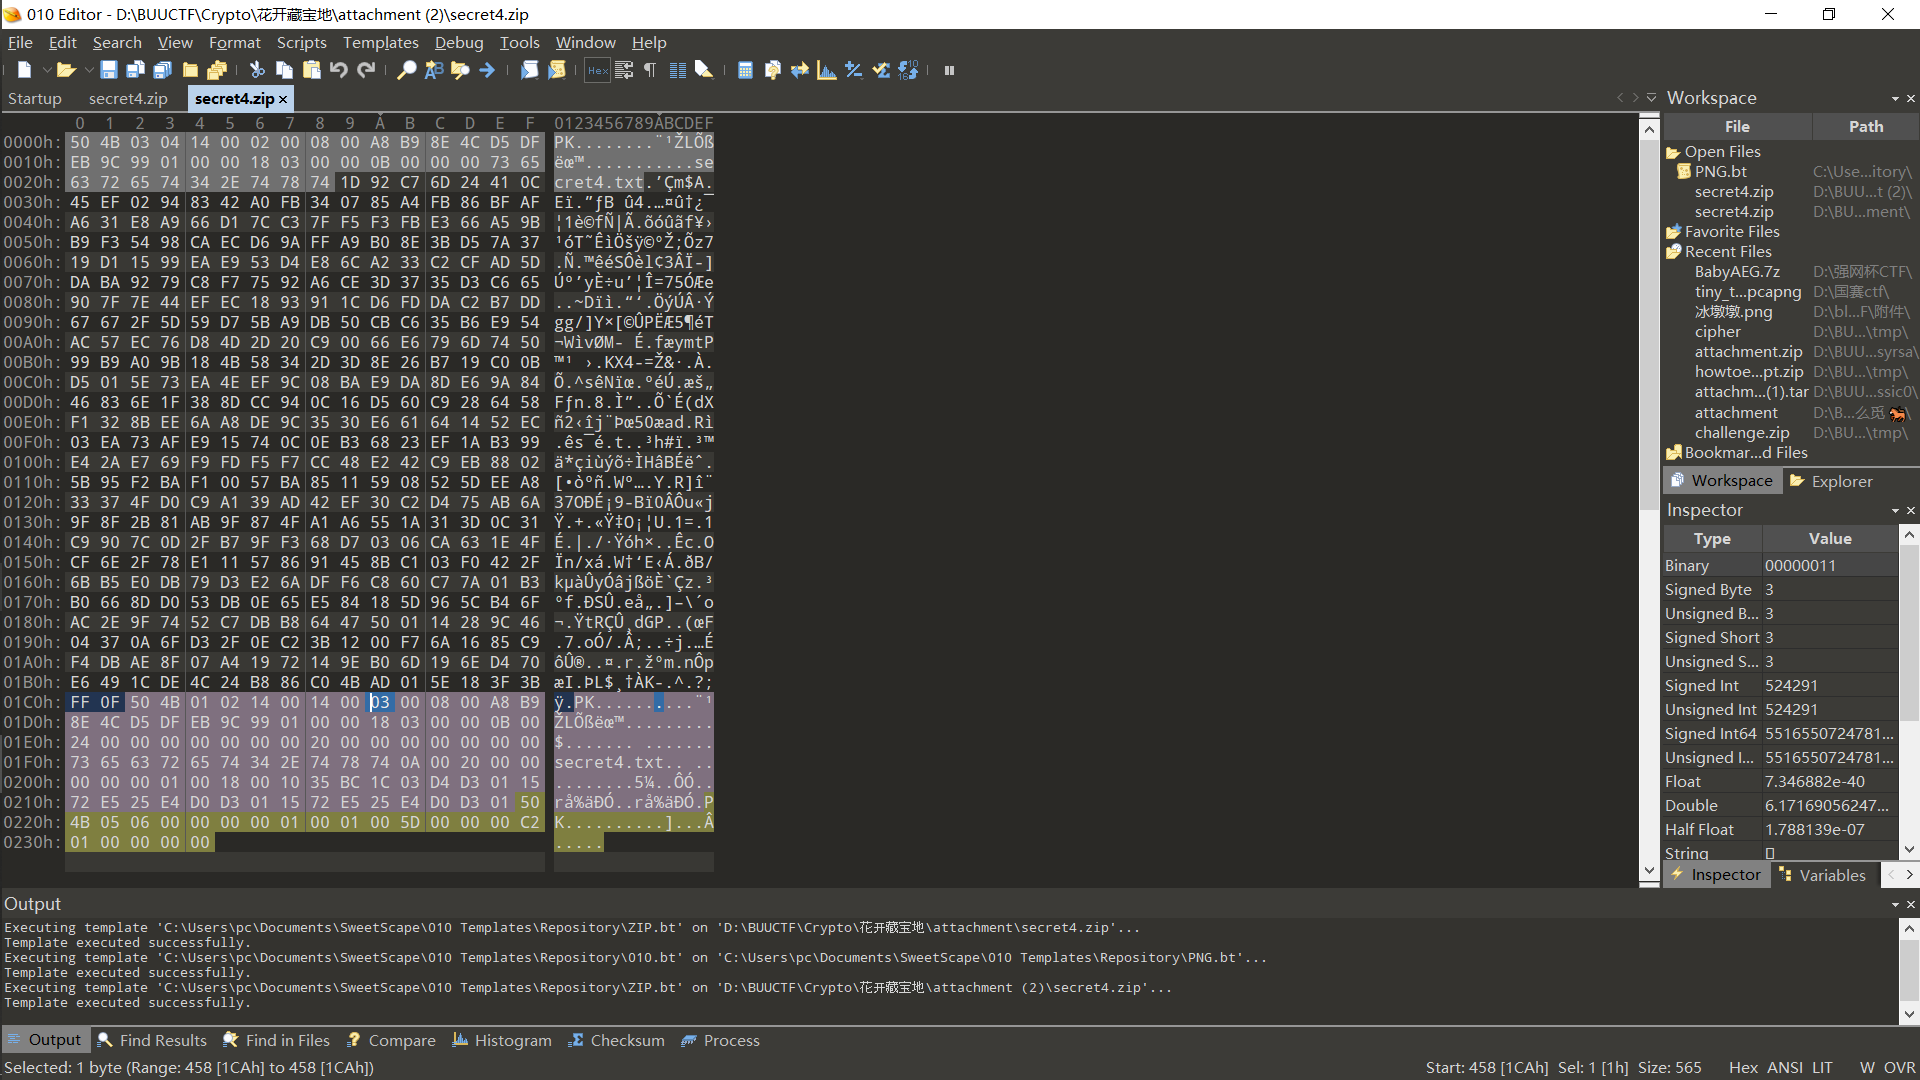Open dropdown arrow next to Open icon
Image resolution: width=1920 pixels, height=1080 pixels.
[89, 70]
